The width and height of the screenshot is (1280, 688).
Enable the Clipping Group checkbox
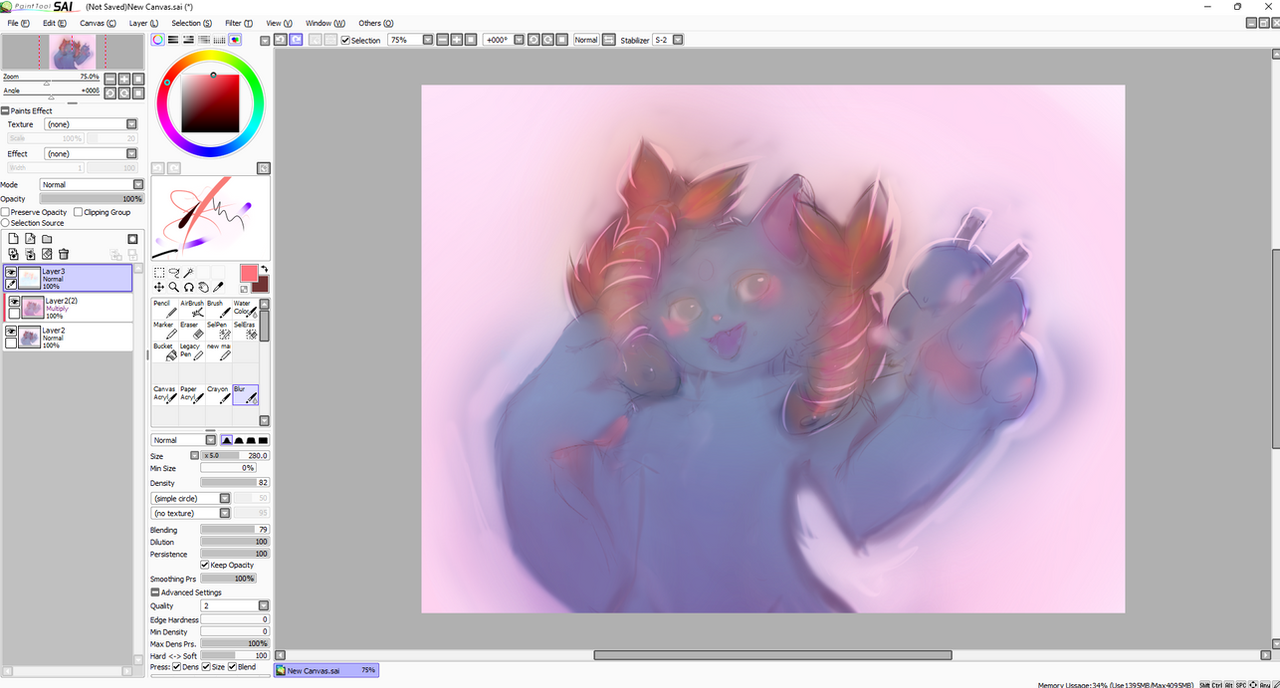click(77, 212)
